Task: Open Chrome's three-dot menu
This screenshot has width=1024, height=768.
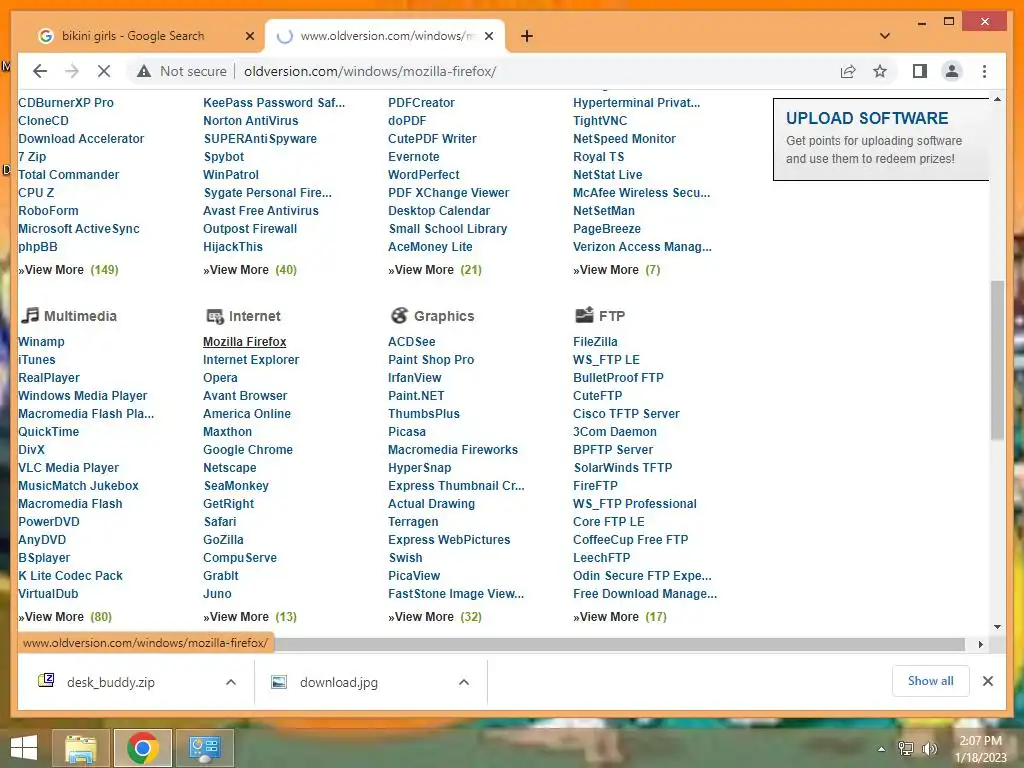Action: [984, 71]
